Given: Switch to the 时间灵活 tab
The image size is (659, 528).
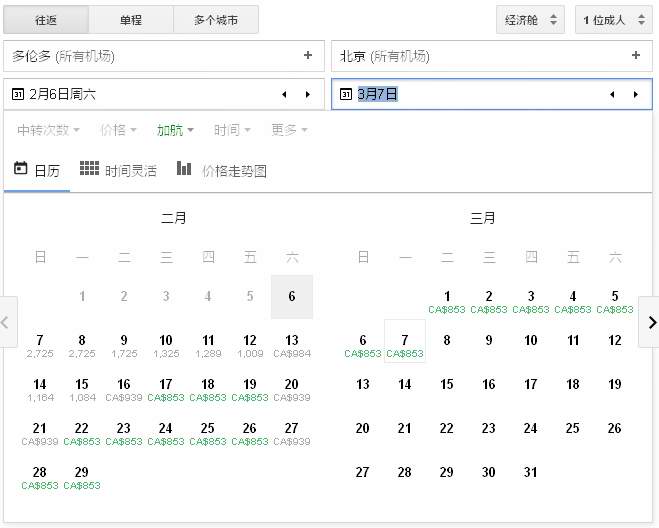Looking at the screenshot, I should 118,170.
